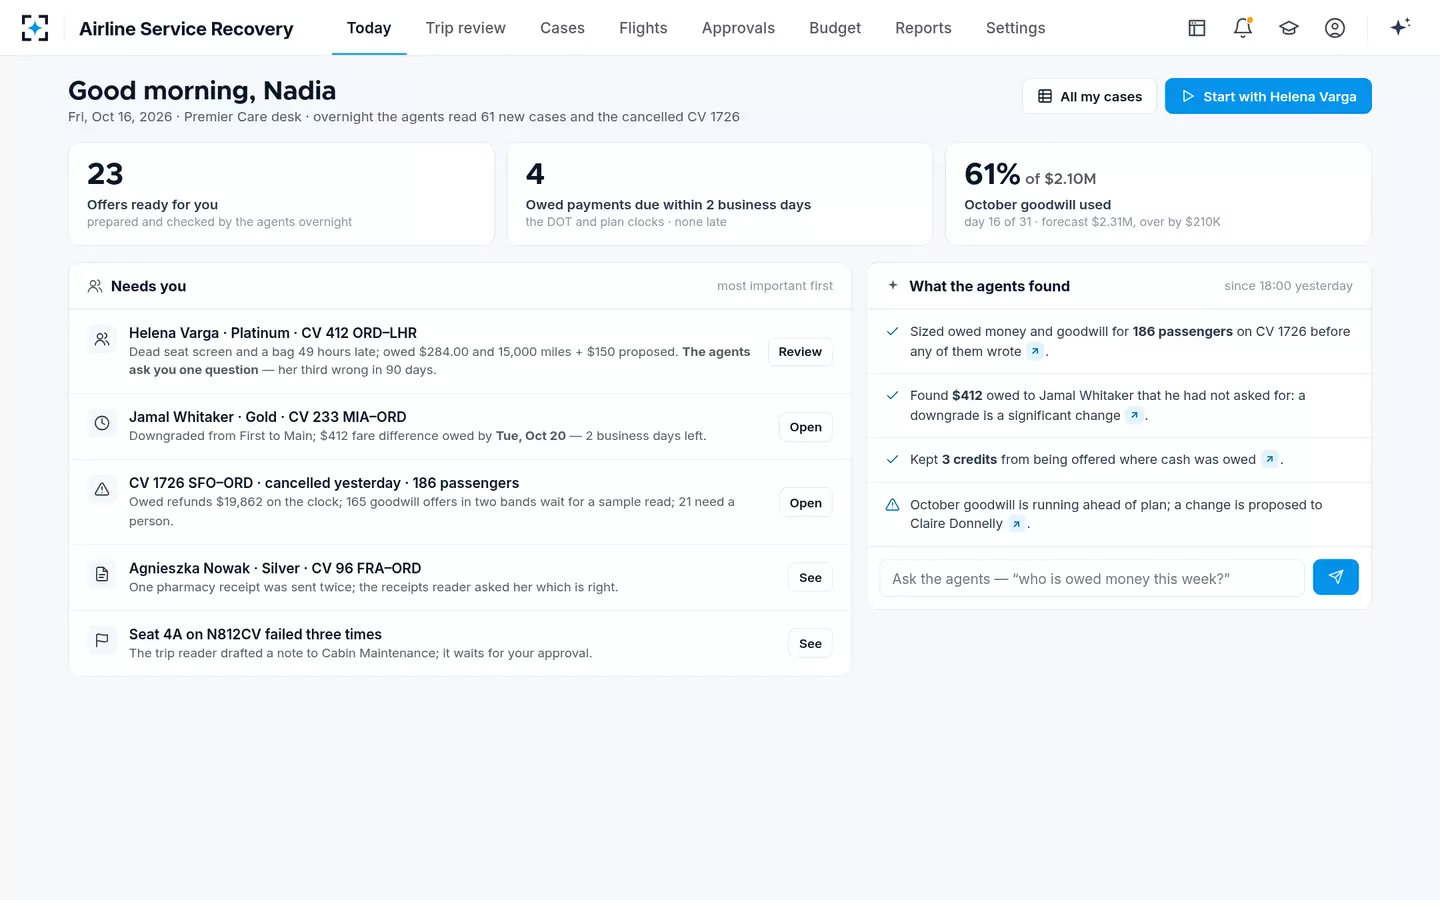Screen dimensions: 1440x900
Task: Select the Today tab
Action: pyautogui.click(x=369, y=28)
